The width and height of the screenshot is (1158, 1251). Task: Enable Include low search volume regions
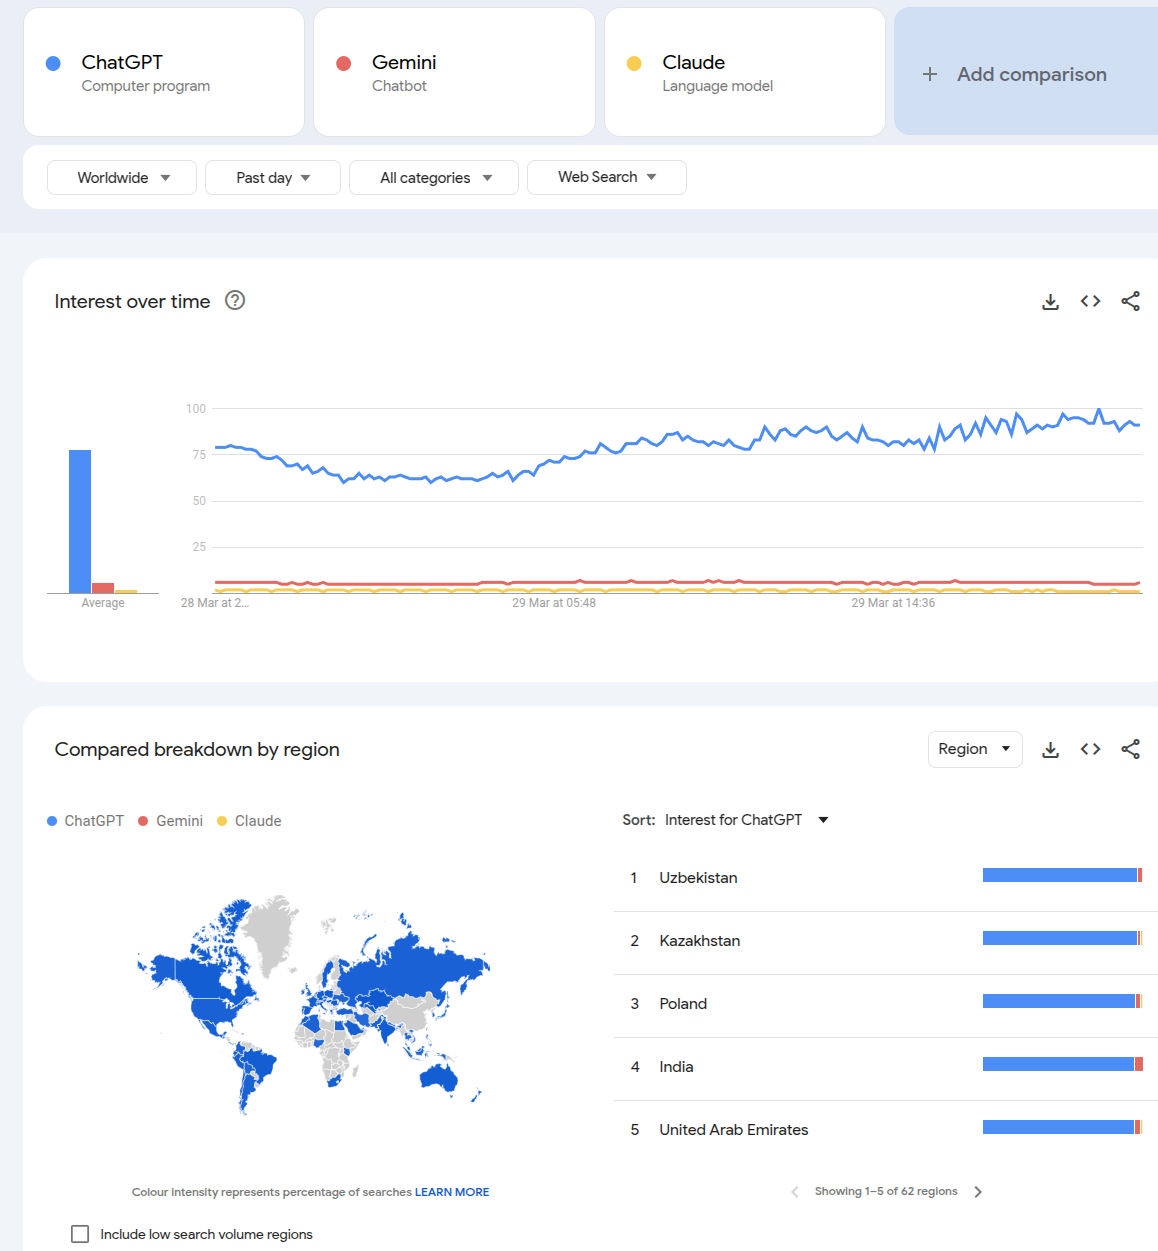pyautogui.click(x=80, y=1234)
